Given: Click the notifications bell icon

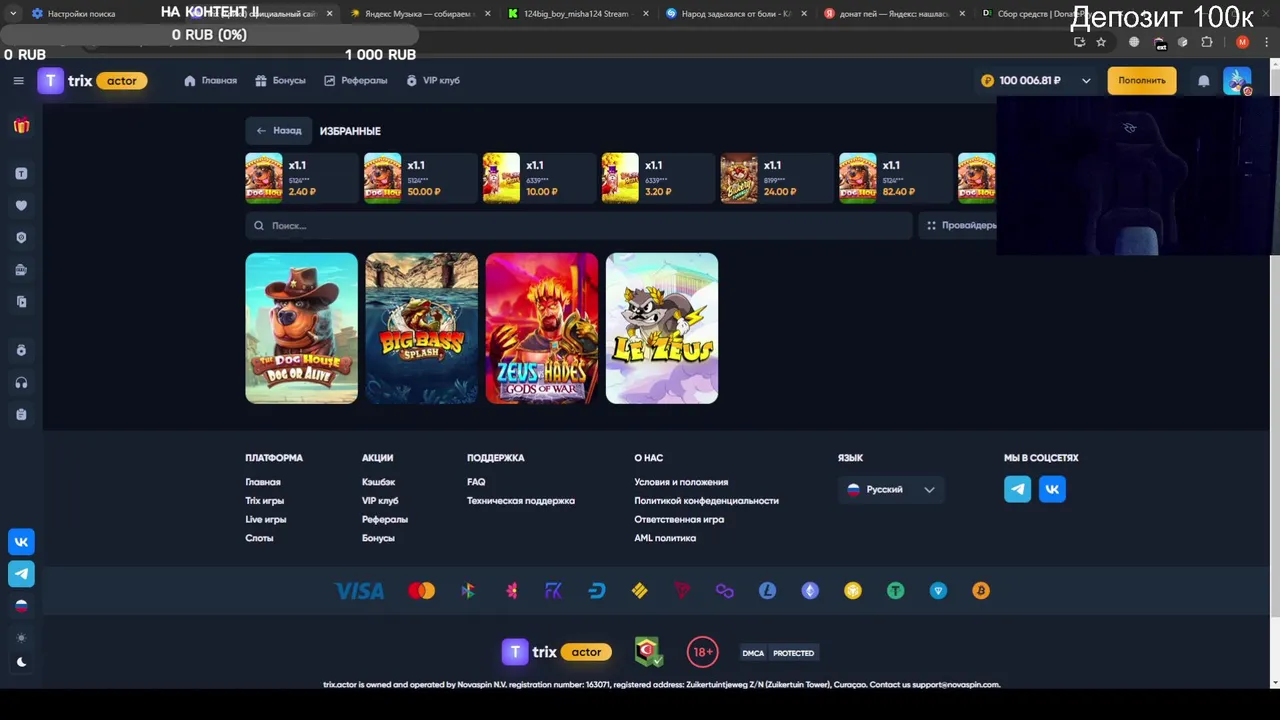Looking at the screenshot, I should point(1204,81).
